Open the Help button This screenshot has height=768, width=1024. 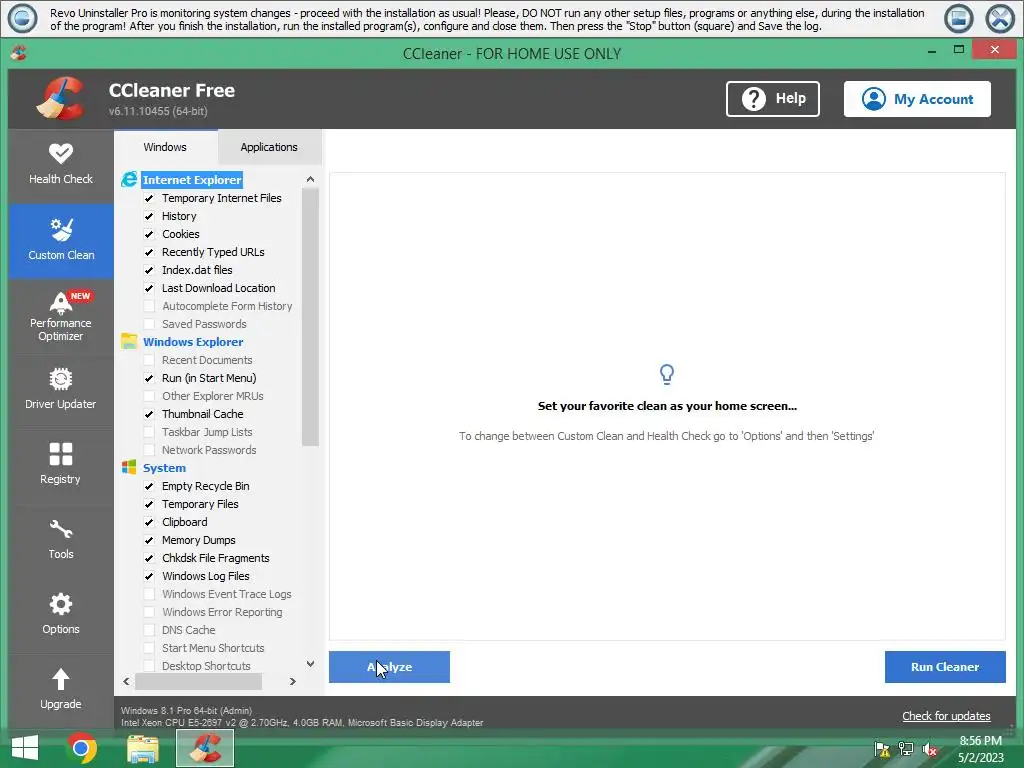[773, 99]
